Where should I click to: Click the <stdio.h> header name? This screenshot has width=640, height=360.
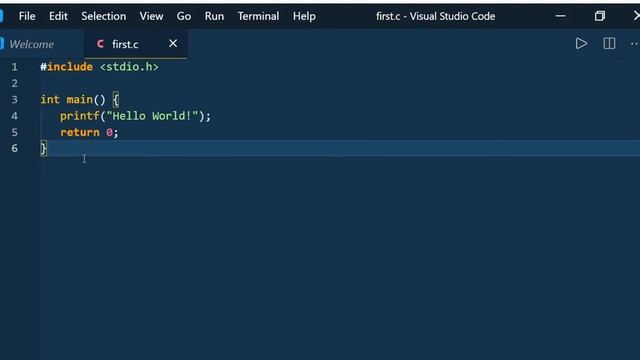click(x=129, y=67)
